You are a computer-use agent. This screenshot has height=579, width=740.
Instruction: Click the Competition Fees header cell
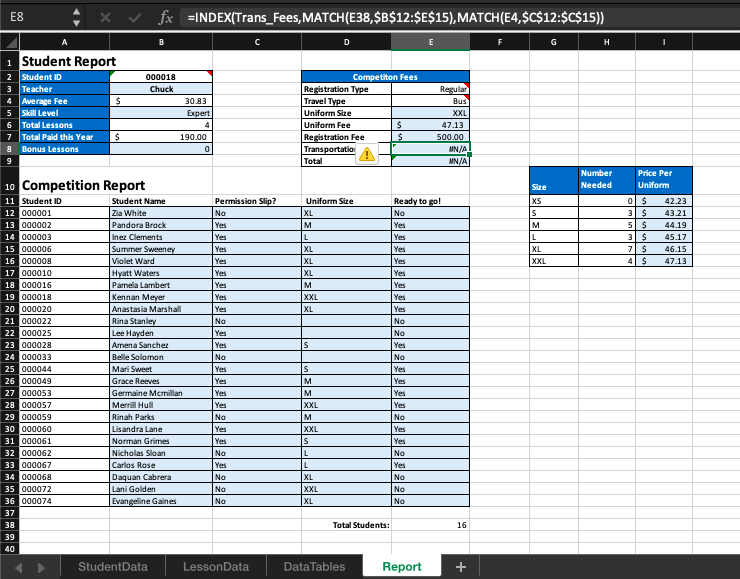tap(385, 77)
